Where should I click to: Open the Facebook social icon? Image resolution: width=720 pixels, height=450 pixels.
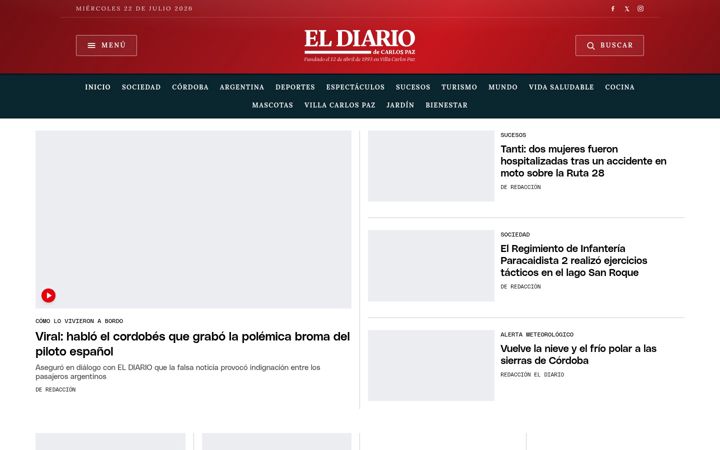(613, 9)
